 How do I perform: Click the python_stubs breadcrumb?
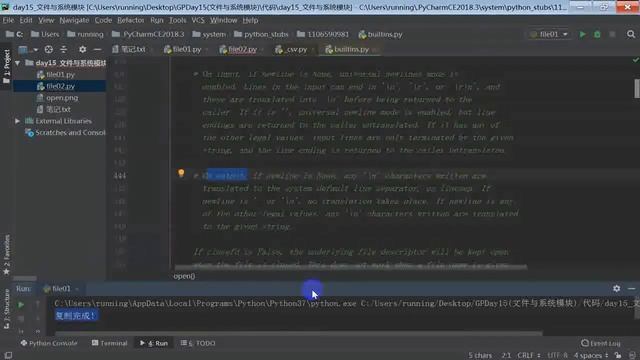(x=261, y=34)
